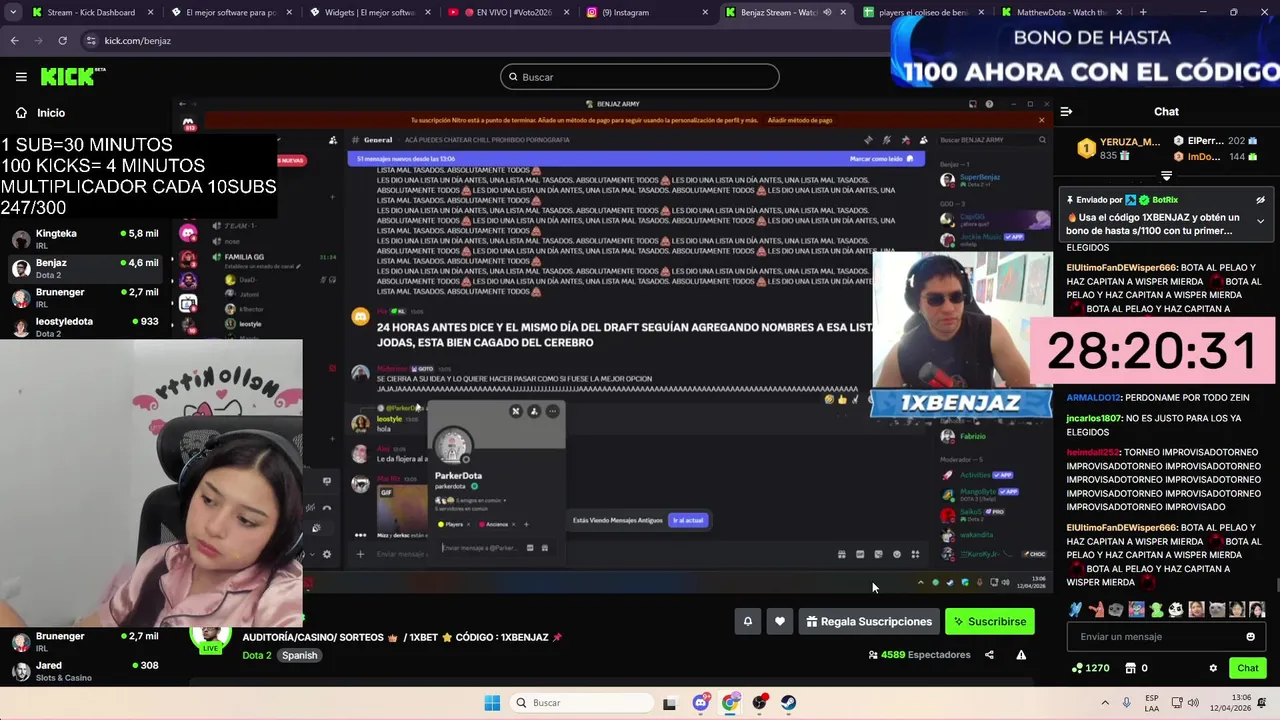Click the green Suscribirse button
The image size is (1280, 720).
(990, 622)
